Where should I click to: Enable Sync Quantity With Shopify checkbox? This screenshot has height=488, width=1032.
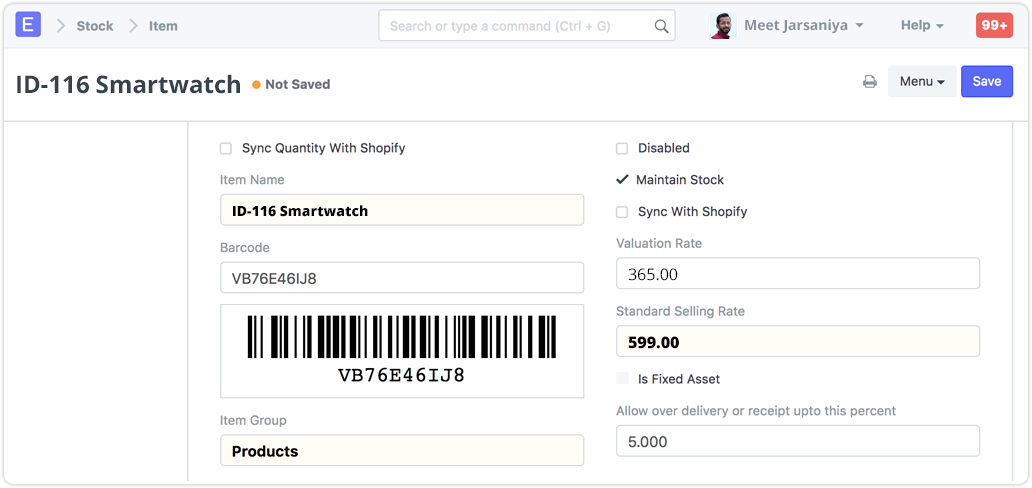(x=226, y=149)
